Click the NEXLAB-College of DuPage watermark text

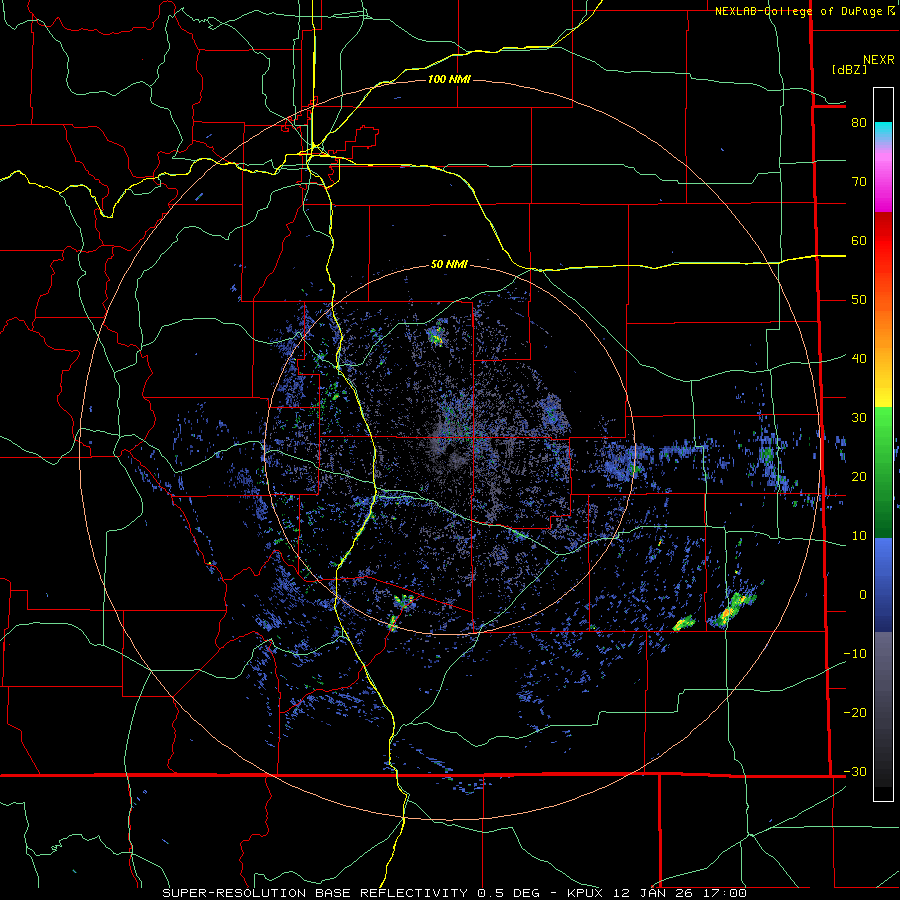tap(804, 11)
